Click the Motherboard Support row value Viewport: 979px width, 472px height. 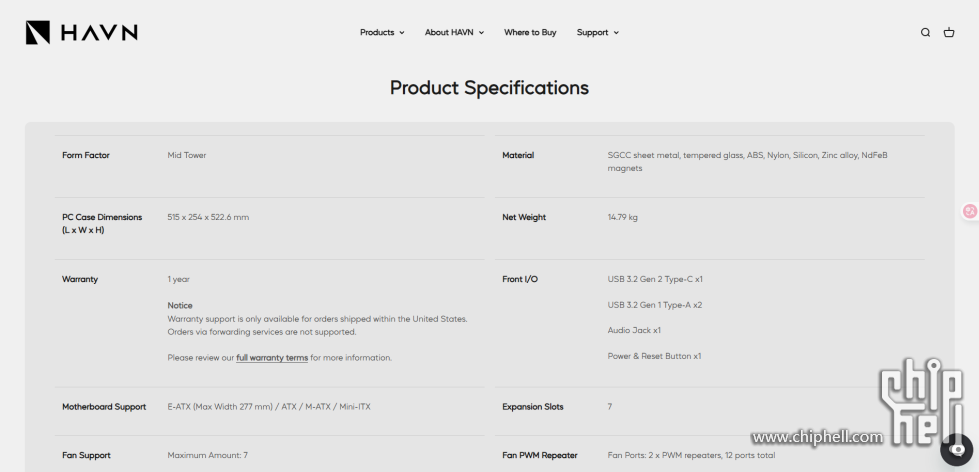tap(269, 407)
